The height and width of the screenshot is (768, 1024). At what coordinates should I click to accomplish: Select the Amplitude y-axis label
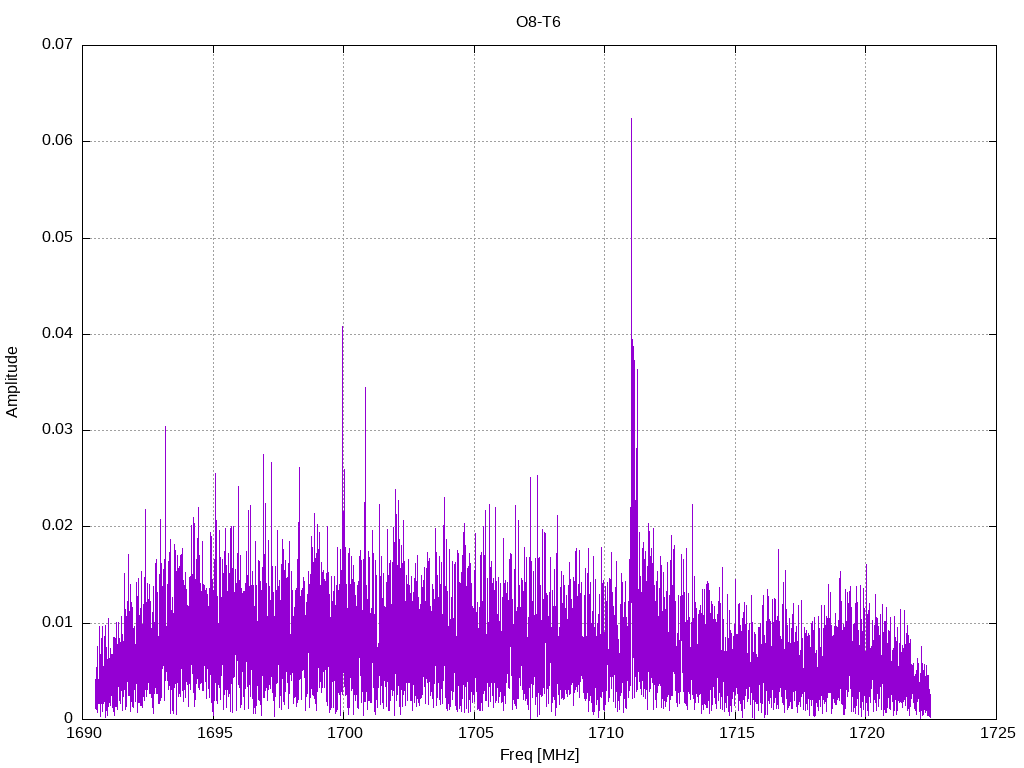tap(13, 382)
